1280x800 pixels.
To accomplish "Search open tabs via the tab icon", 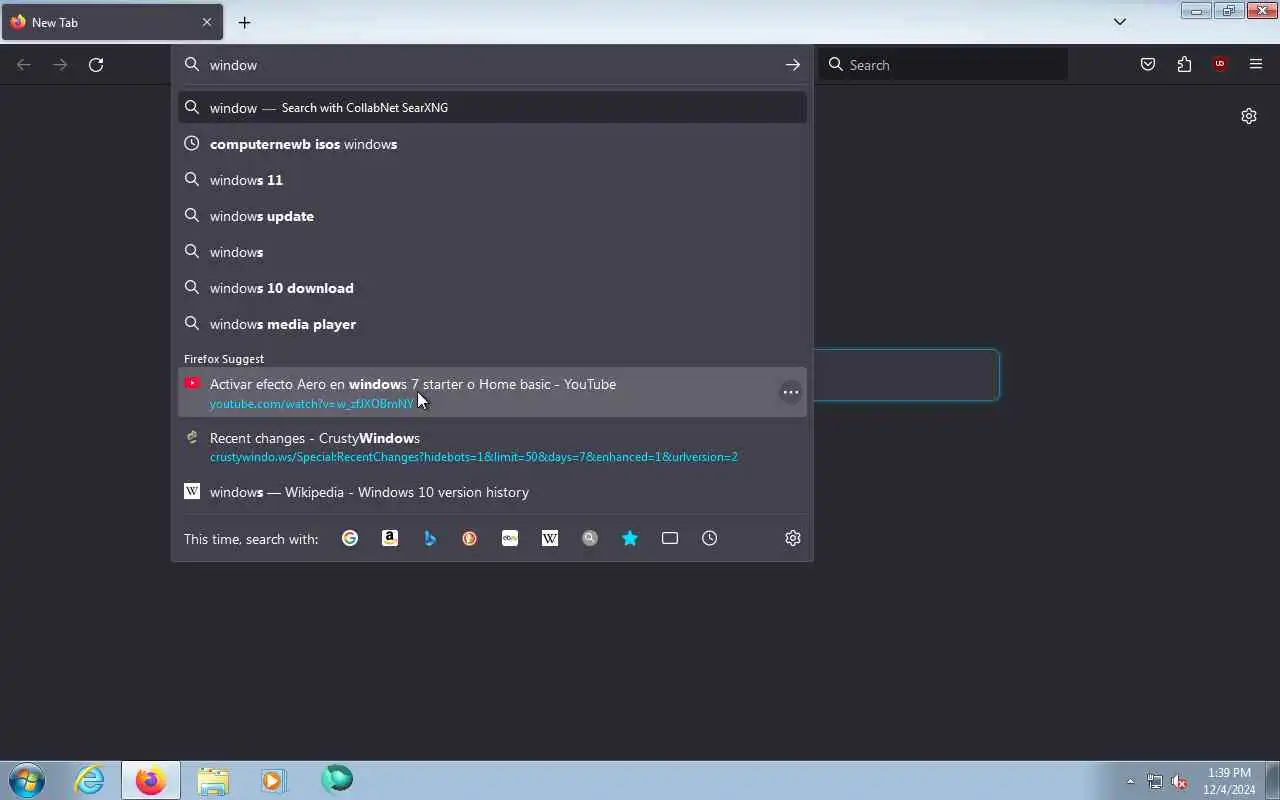I will click(x=670, y=538).
